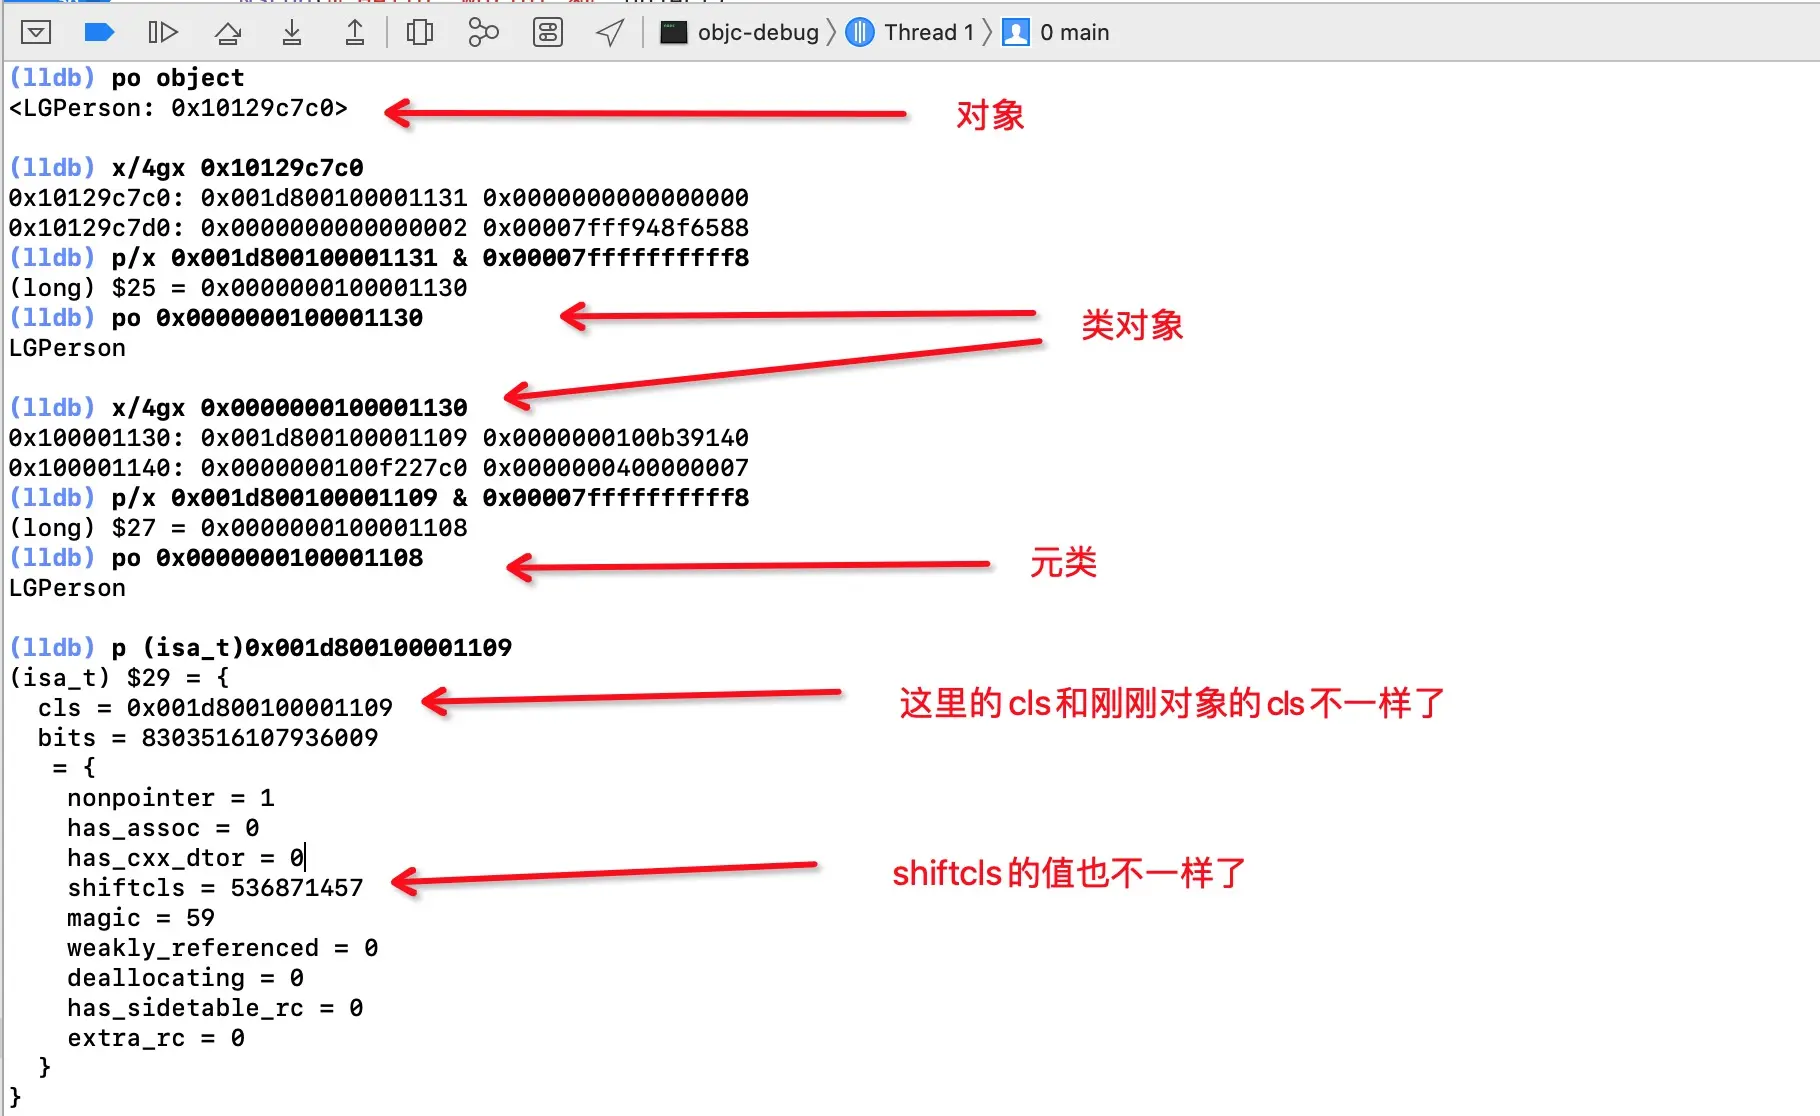Place cursor after has_cxx_dtor = 0
Screen dimensions: 1820x1116
(304, 858)
